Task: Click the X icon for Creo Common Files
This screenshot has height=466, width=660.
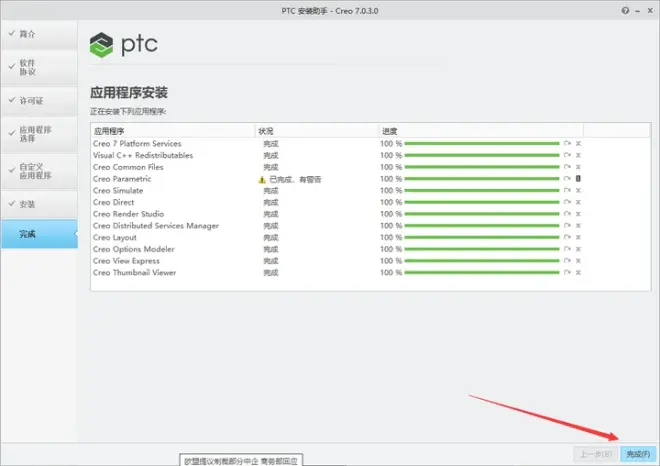Action: 578,167
